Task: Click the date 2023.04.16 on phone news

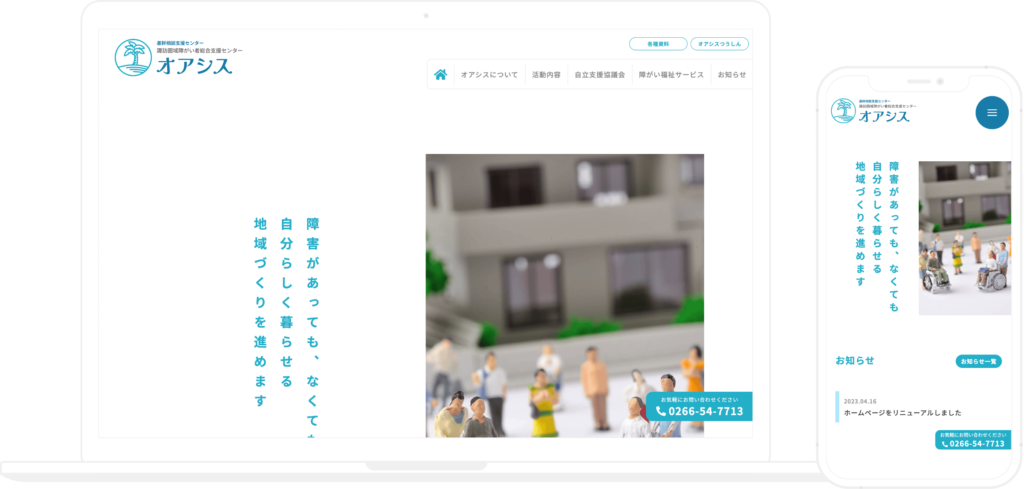Action: point(860,402)
